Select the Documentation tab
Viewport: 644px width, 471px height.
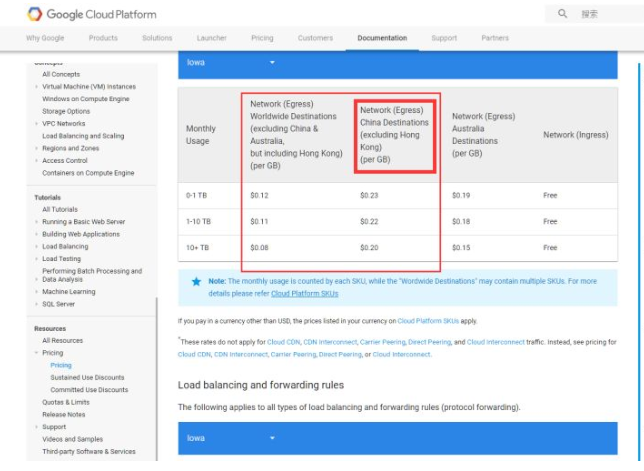(382, 38)
